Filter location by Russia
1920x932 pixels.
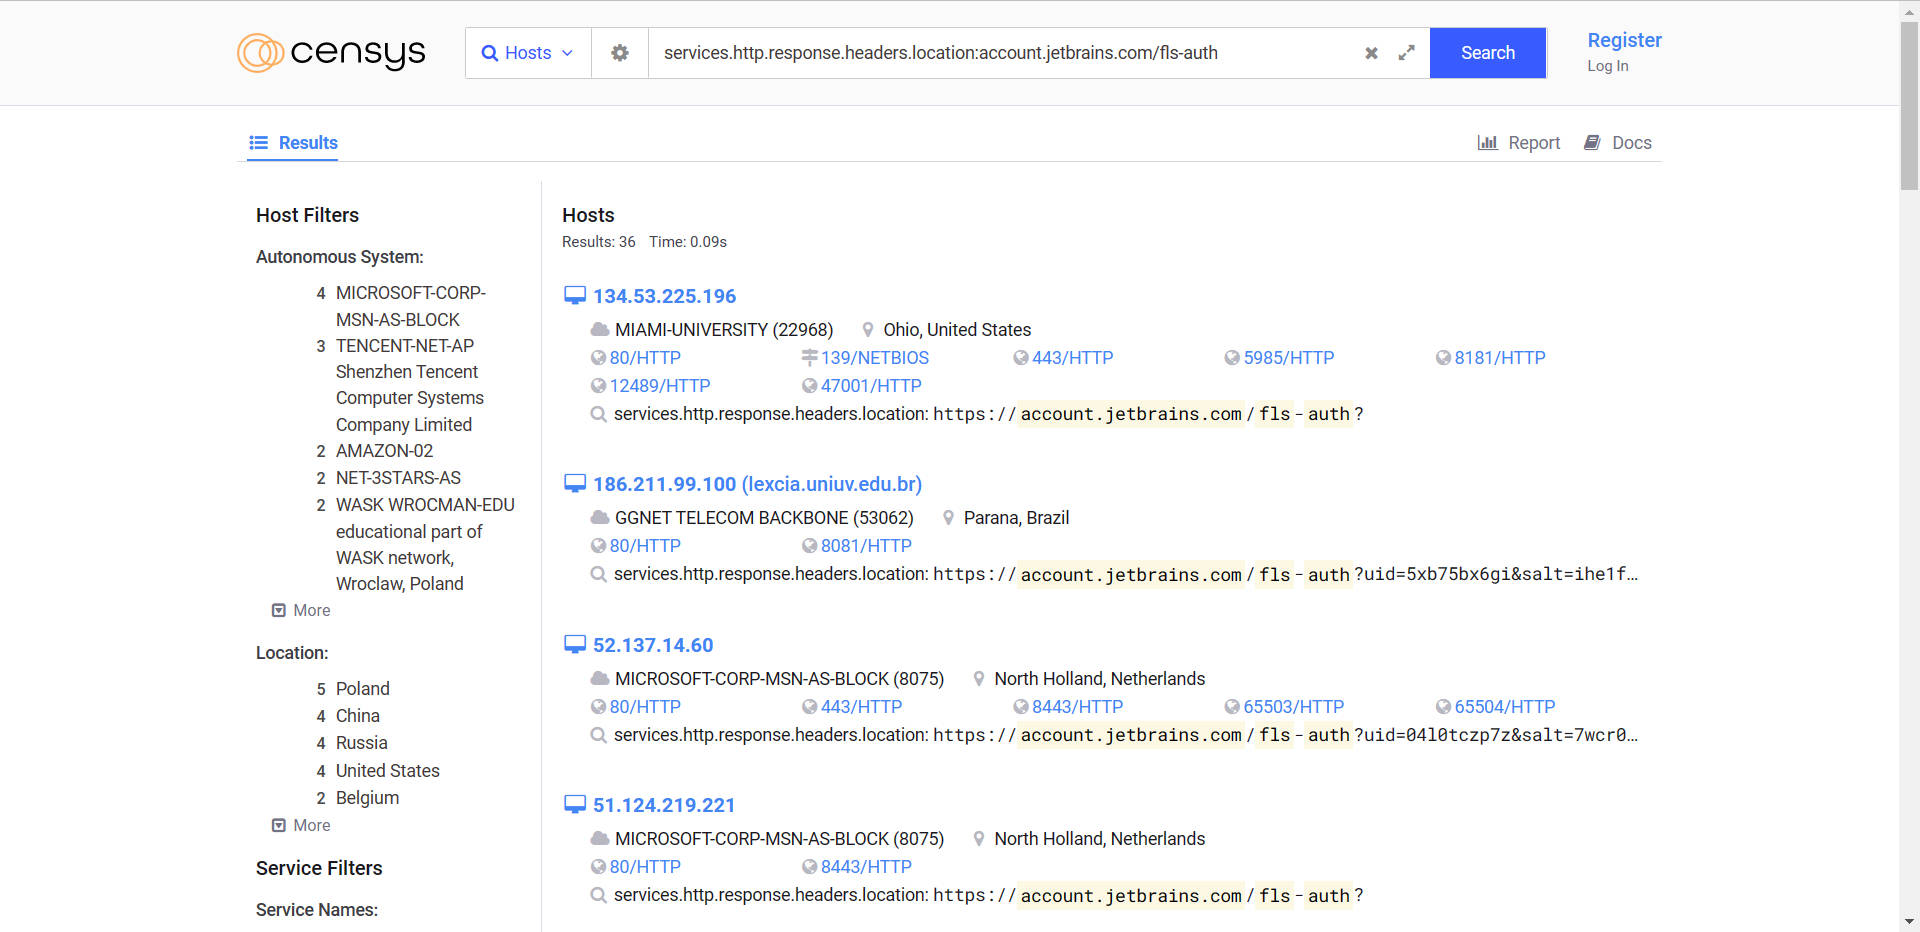(x=361, y=743)
